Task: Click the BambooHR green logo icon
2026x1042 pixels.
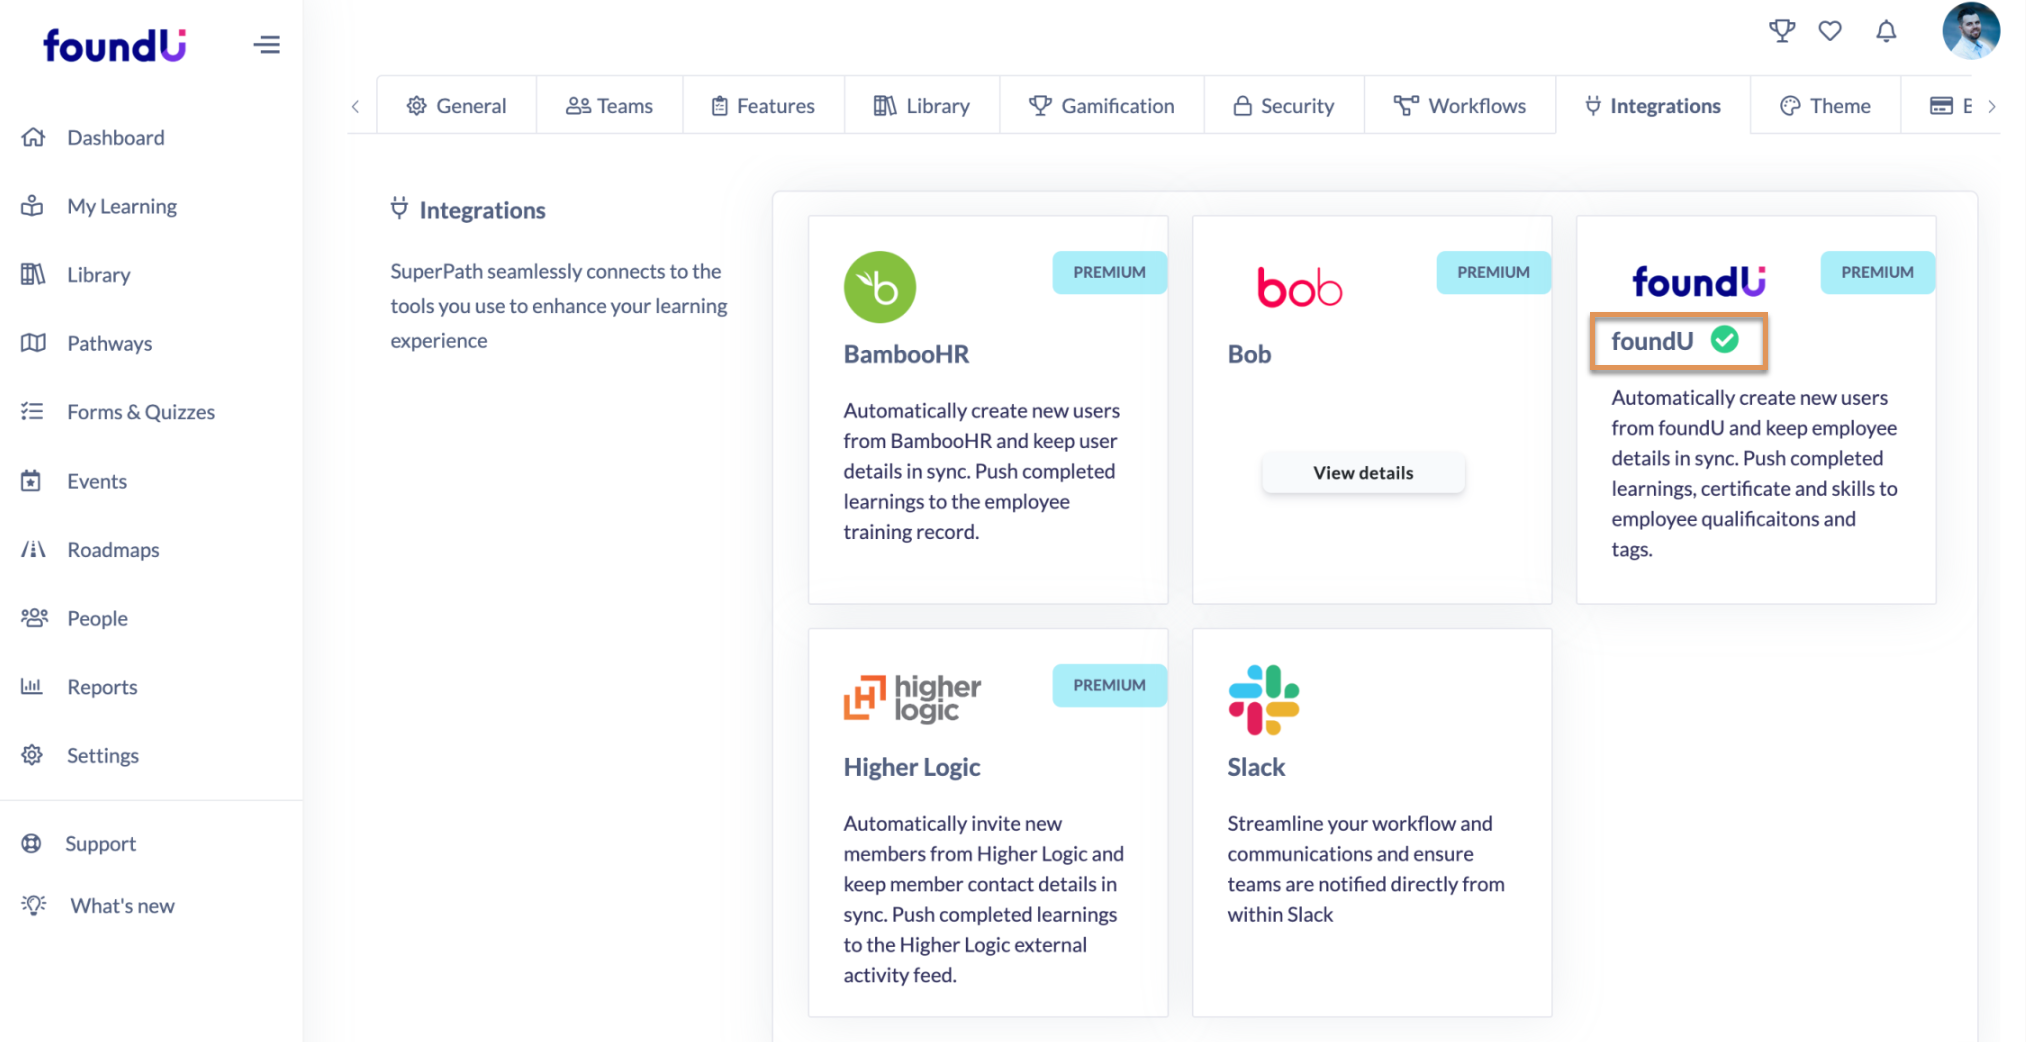Action: [x=880, y=287]
